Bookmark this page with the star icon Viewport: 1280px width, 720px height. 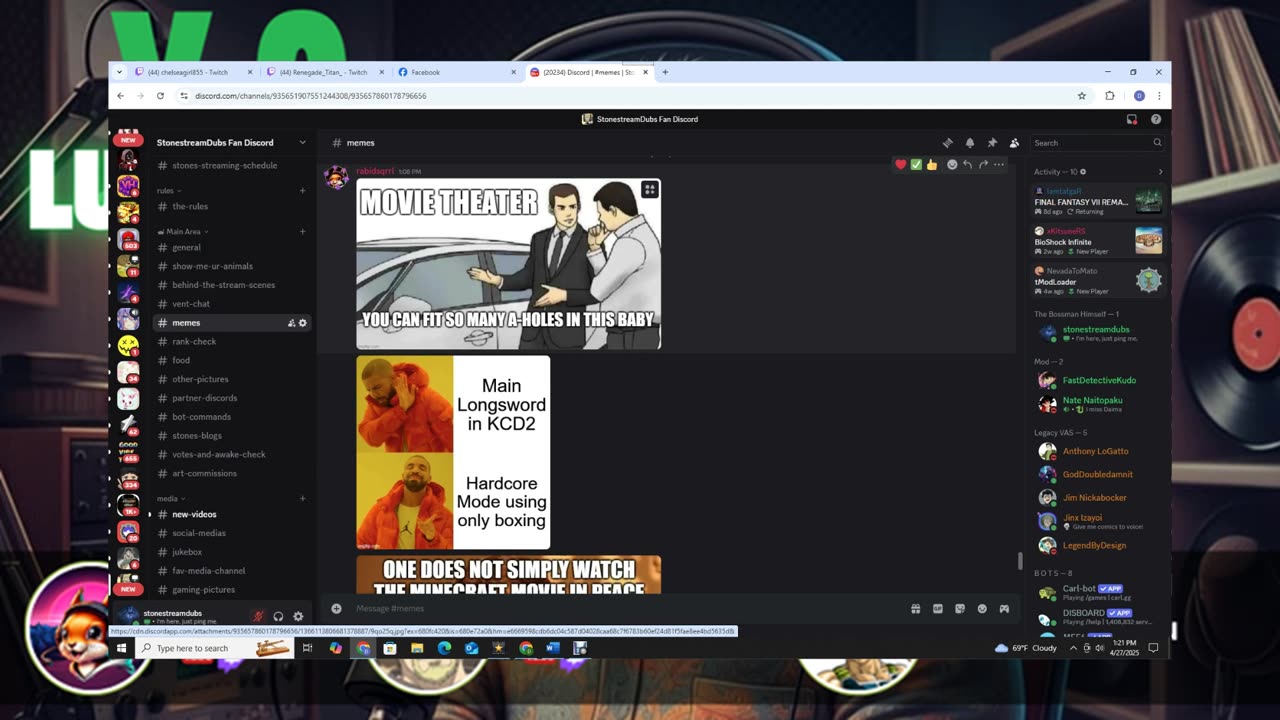click(1081, 96)
